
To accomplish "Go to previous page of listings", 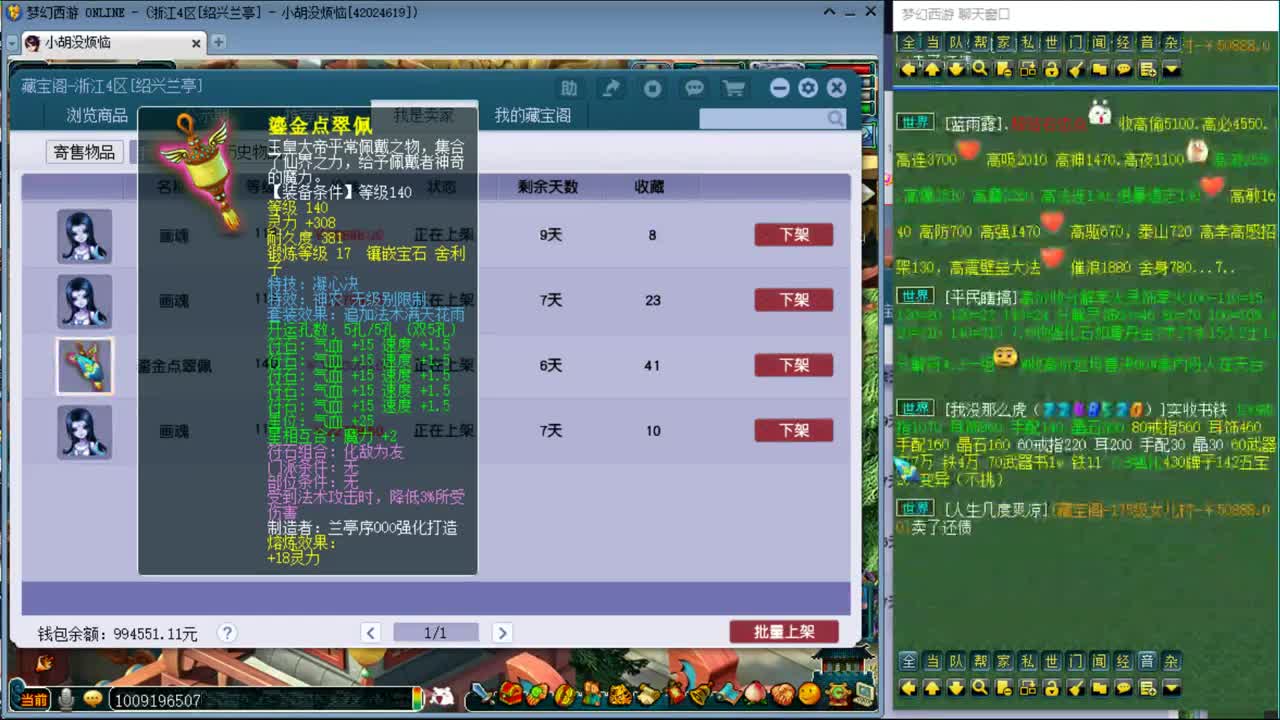I will click(x=371, y=633).
